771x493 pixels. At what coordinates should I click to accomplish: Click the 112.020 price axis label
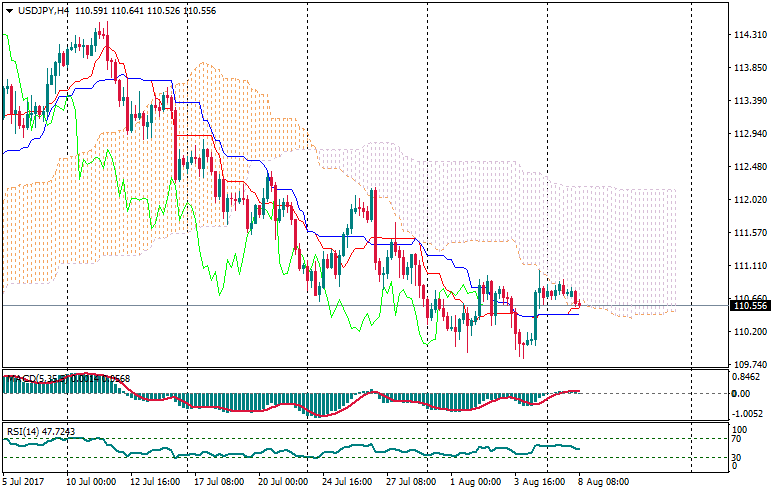(748, 200)
